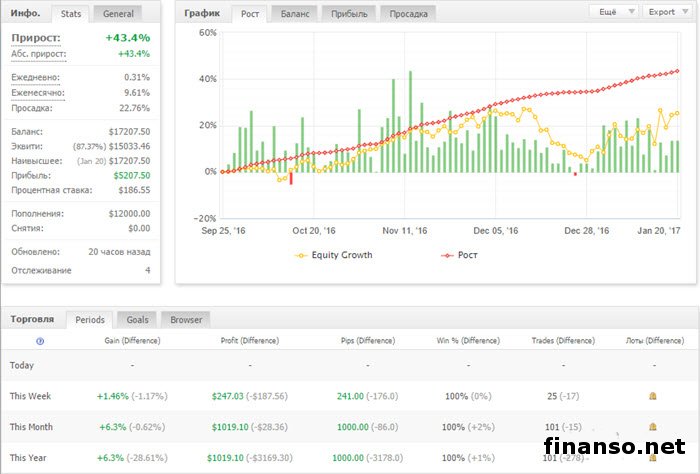
Task: Click the Ежедневно underlined label
Action: pyautogui.click(x=36, y=77)
